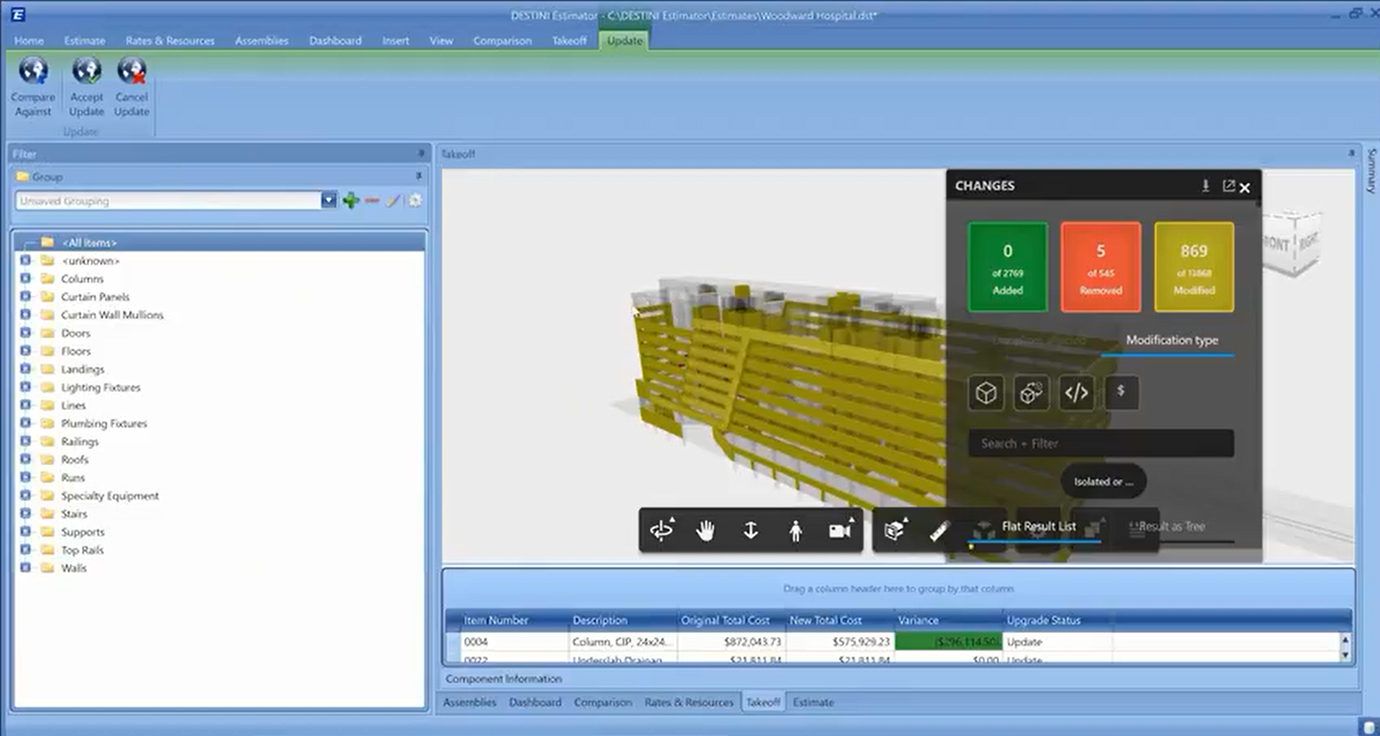The width and height of the screenshot is (1380, 736).
Task: Click the red Removed changes tile
Action: [1101, 267]
